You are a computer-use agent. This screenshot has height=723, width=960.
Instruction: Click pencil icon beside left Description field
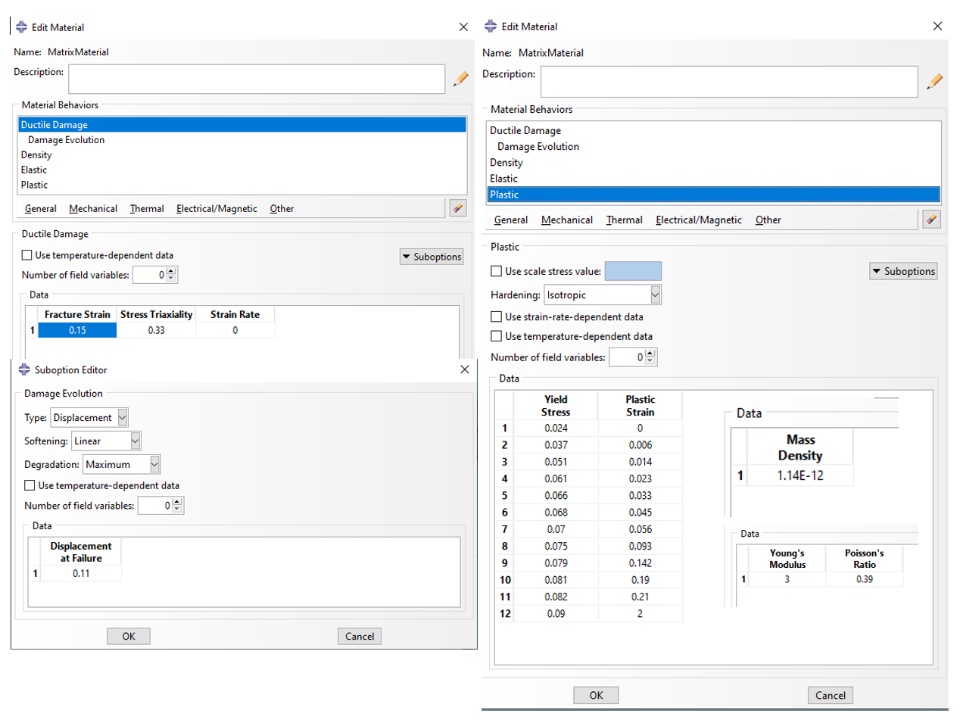460,79
